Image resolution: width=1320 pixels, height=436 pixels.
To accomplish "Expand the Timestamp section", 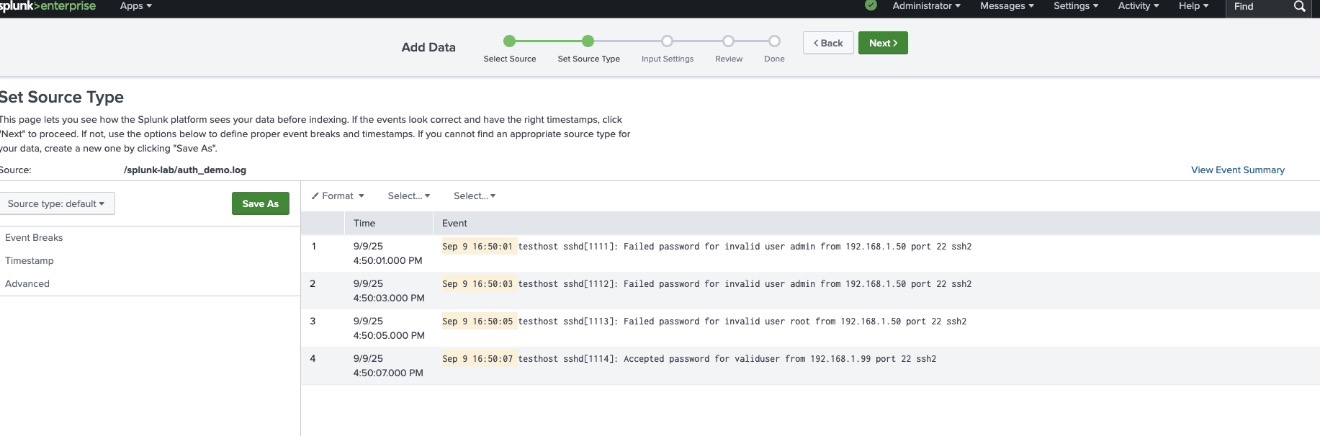I will (x=29, y=261).
